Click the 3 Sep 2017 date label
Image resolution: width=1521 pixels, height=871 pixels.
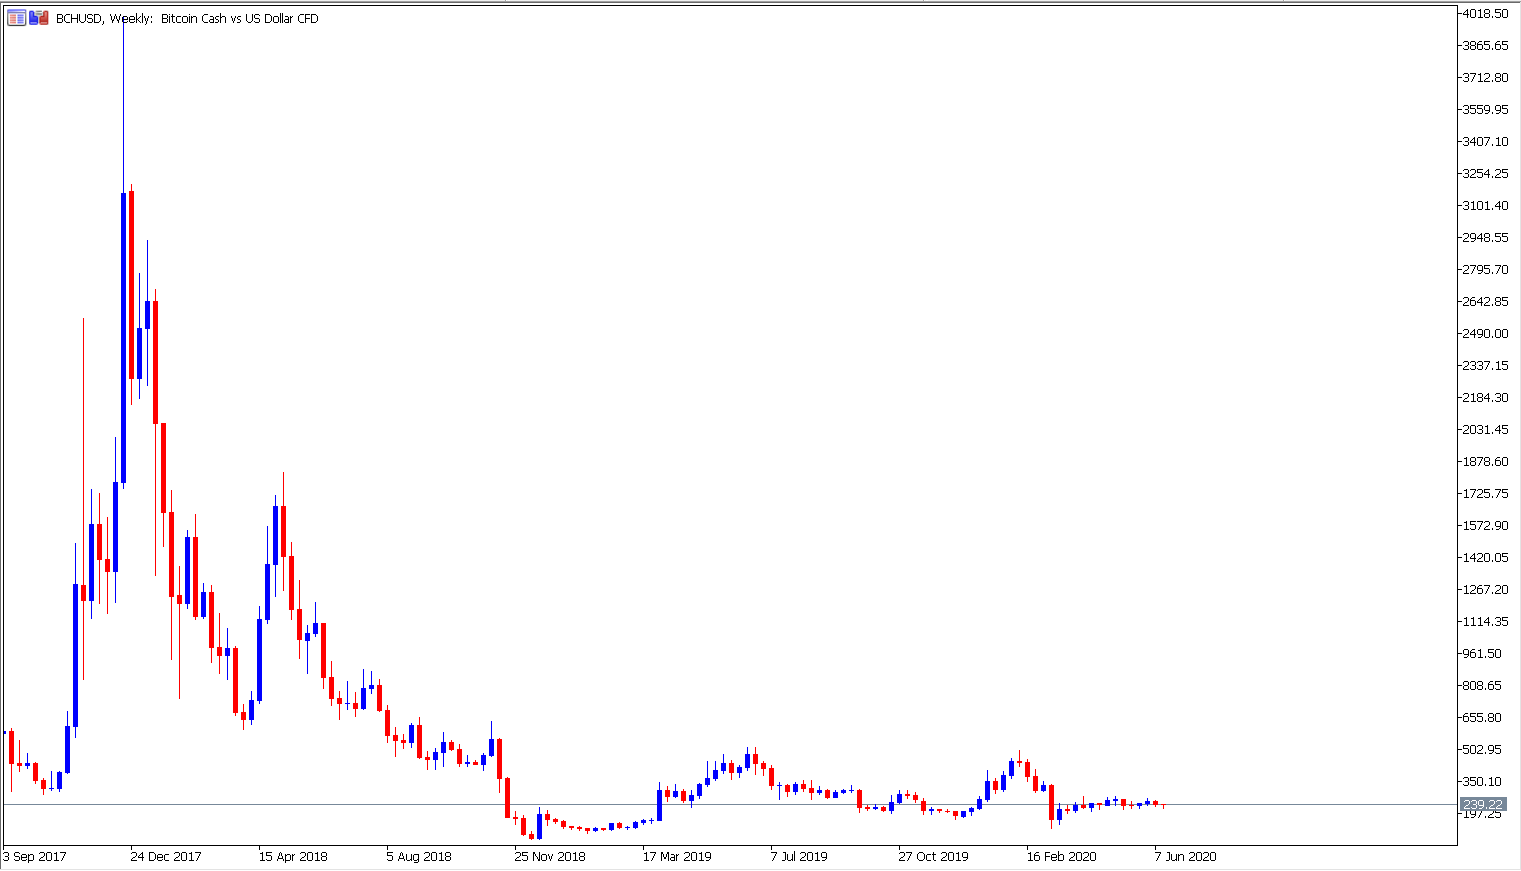35,857
